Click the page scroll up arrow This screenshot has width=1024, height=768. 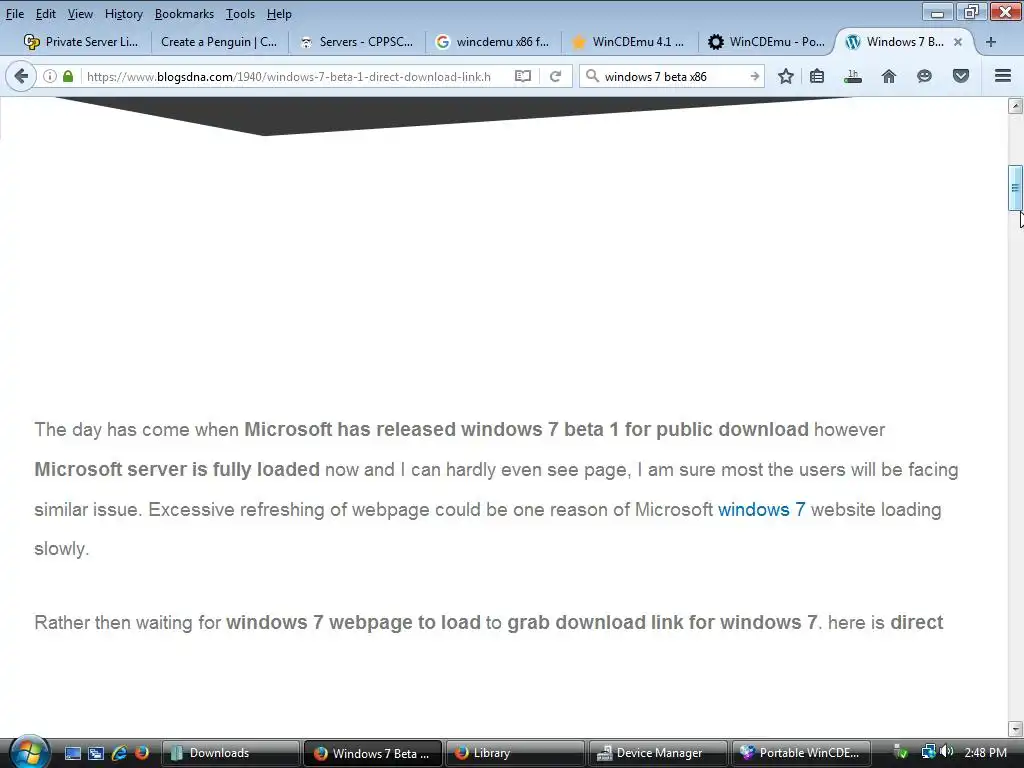[x=1015, y=106]
